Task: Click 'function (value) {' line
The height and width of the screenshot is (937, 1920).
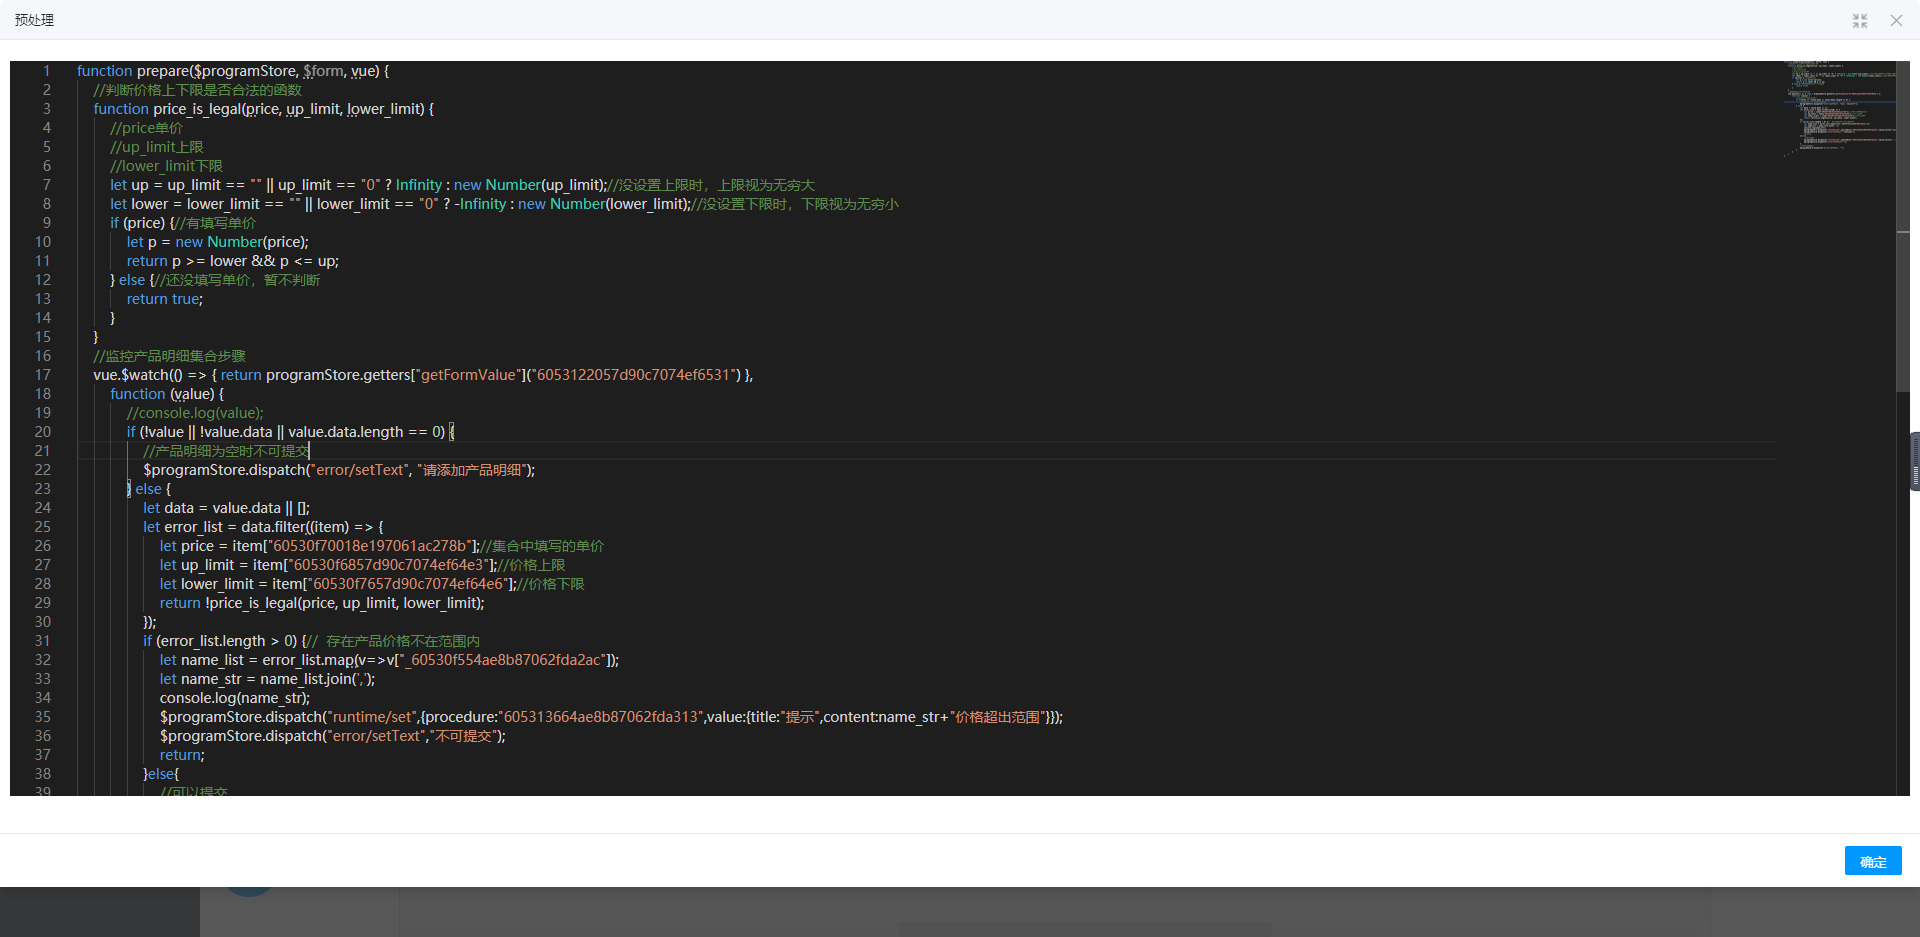Action: tap(167, 394)
